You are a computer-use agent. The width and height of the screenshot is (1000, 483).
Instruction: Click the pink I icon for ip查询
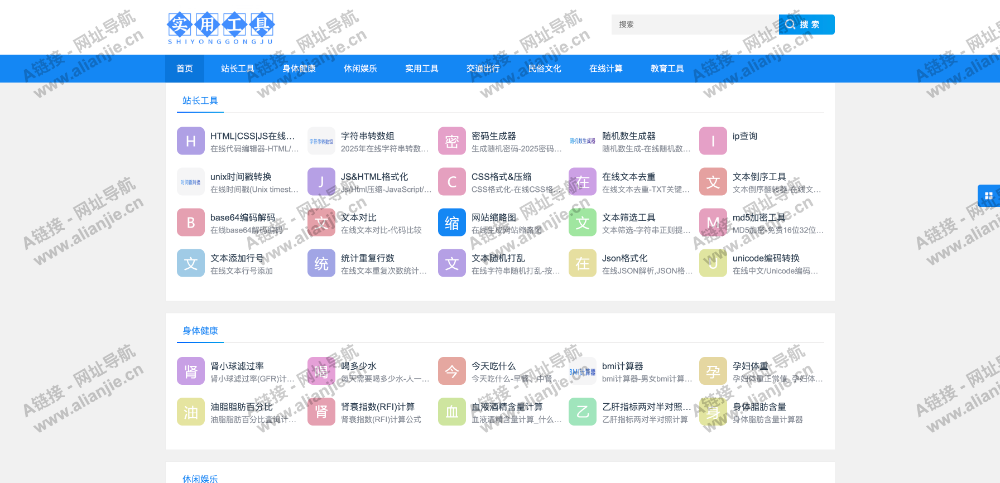(x=712, y=141)
